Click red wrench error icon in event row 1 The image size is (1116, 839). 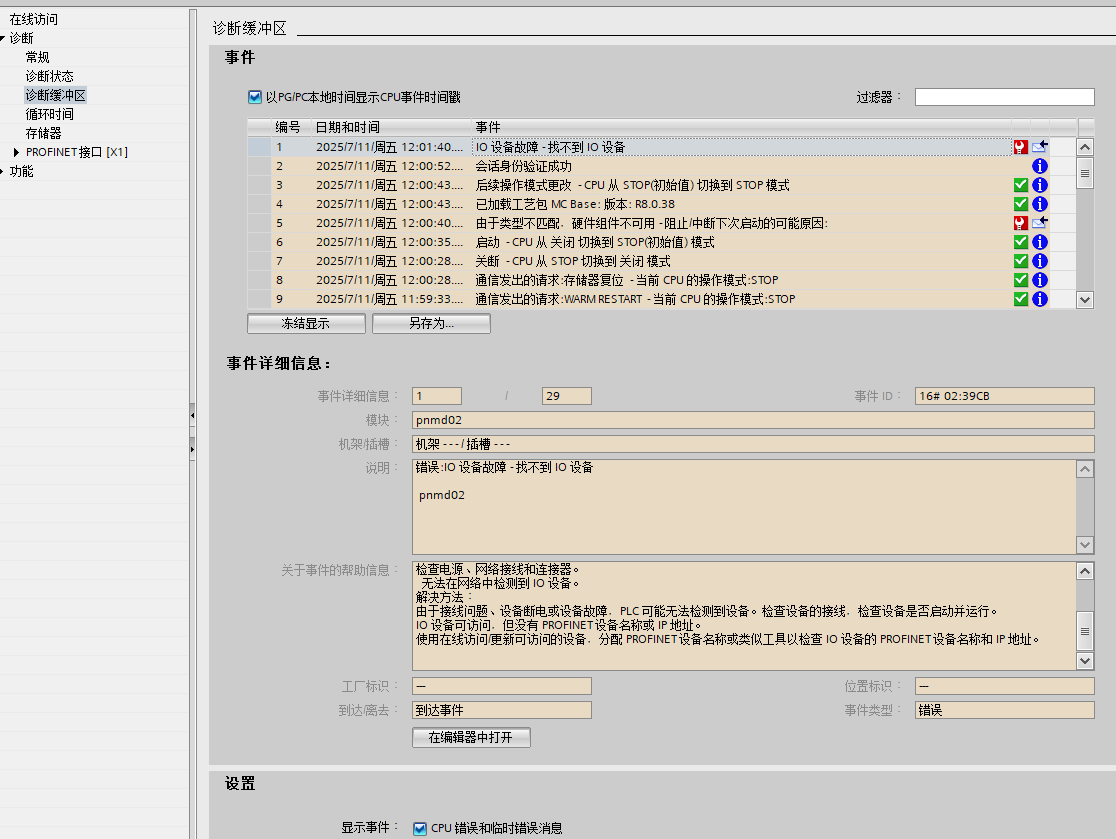tap(1020, 147)
